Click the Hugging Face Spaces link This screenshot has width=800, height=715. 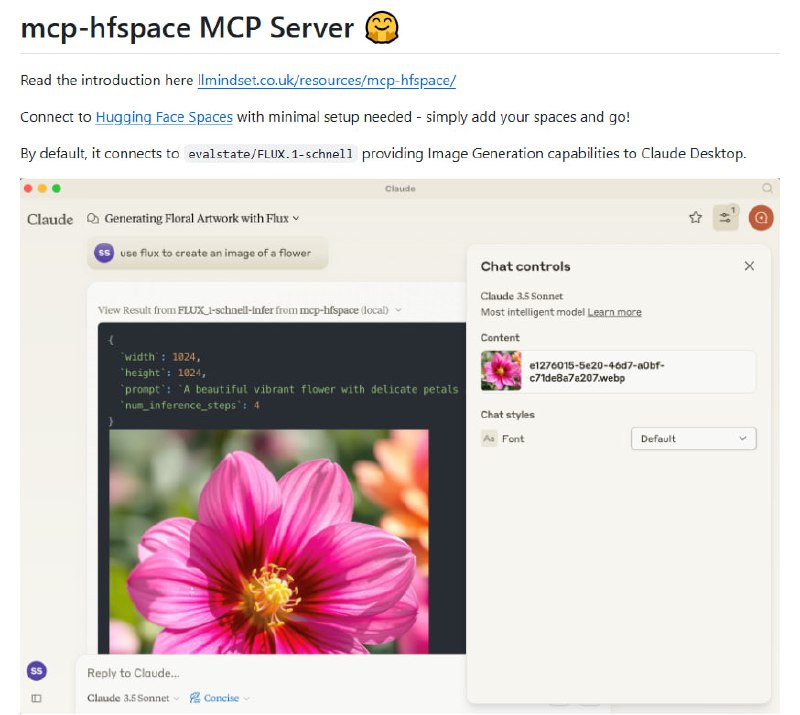162,117
